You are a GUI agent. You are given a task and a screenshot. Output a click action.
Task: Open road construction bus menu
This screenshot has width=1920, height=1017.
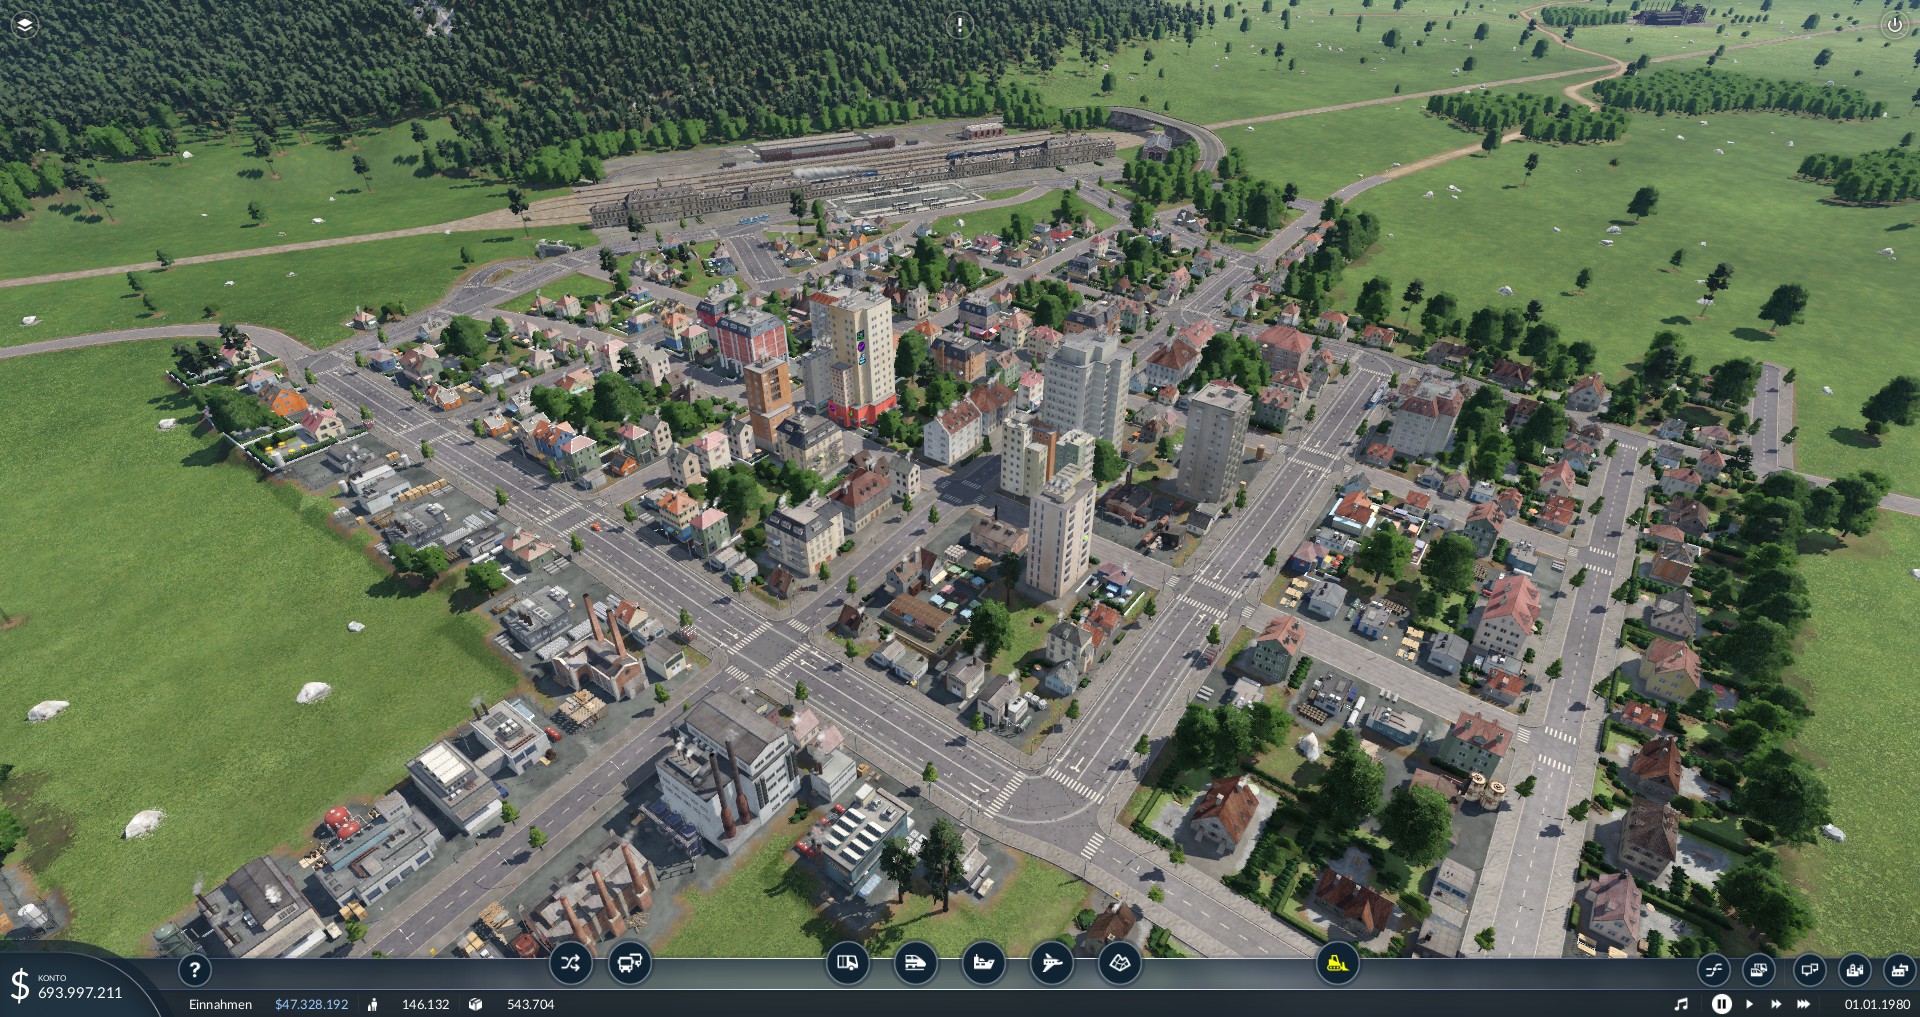tap(847, 964)
